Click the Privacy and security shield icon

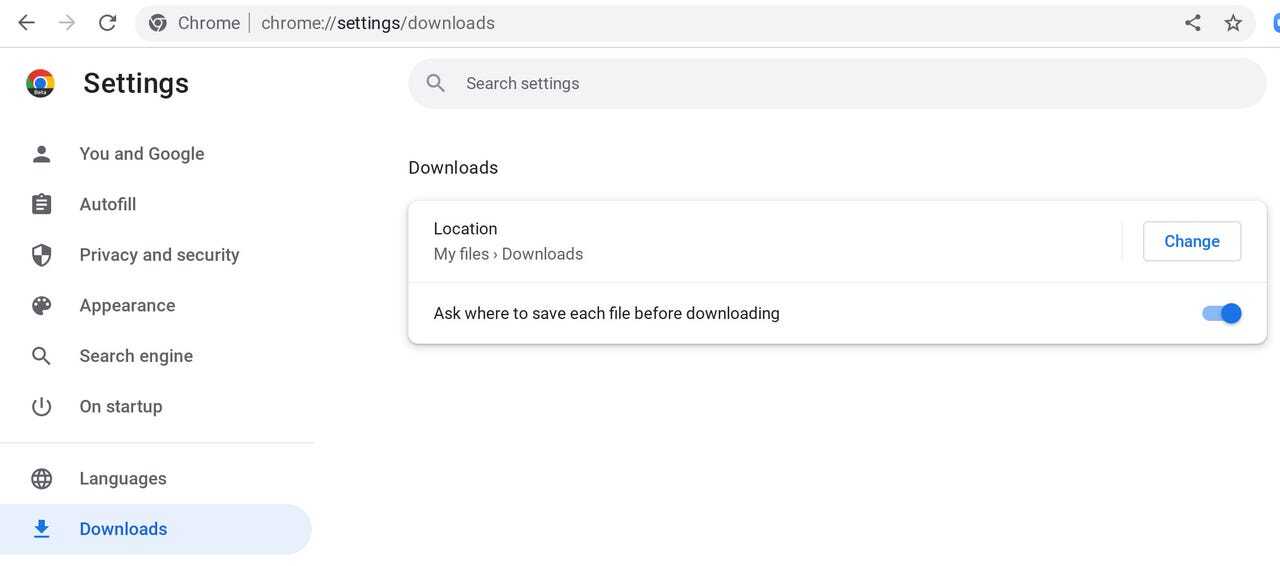point(41,255)
